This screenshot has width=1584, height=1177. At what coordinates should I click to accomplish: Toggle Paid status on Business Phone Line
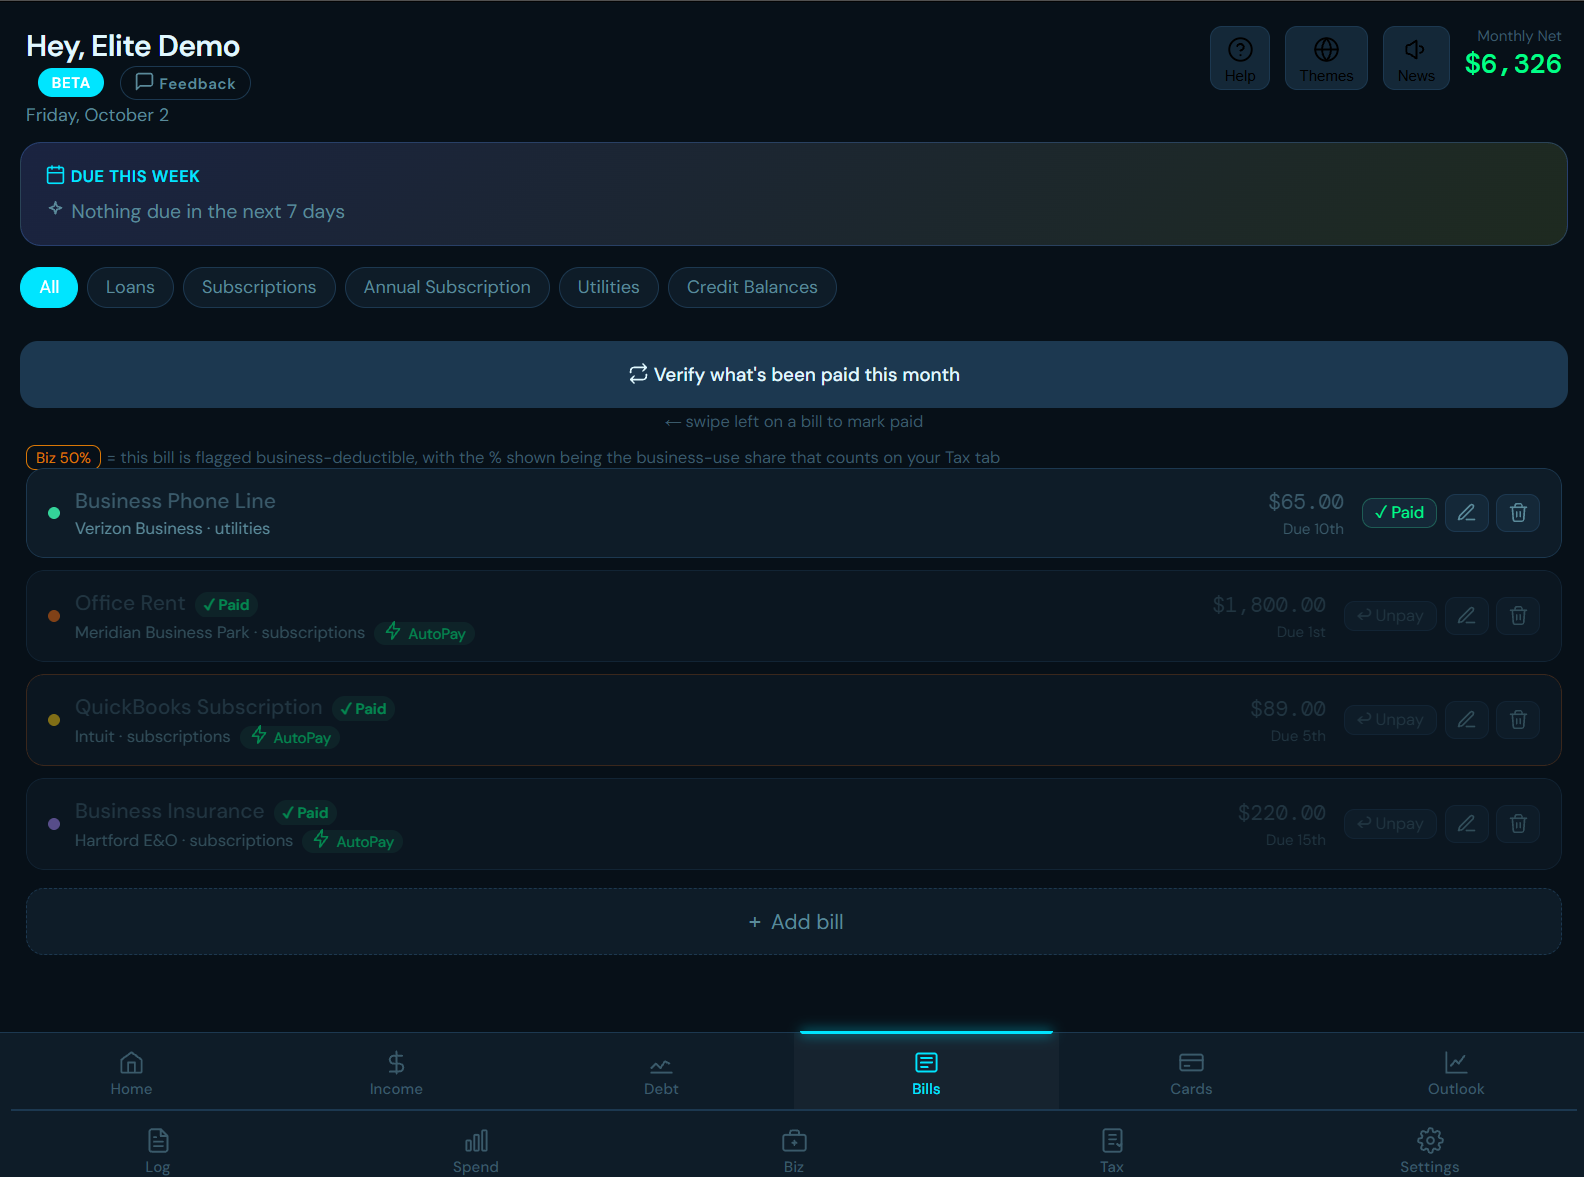[x=1399, y=513]
